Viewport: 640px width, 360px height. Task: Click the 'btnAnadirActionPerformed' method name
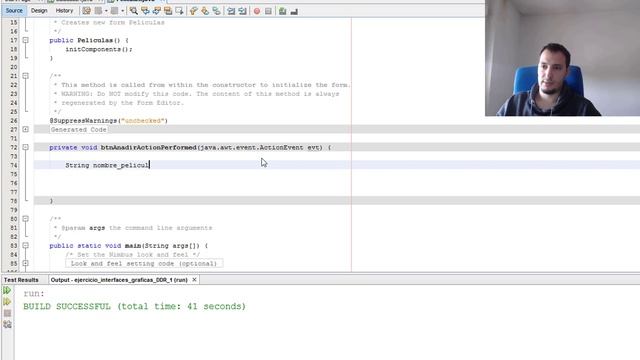tap(149, 147)
